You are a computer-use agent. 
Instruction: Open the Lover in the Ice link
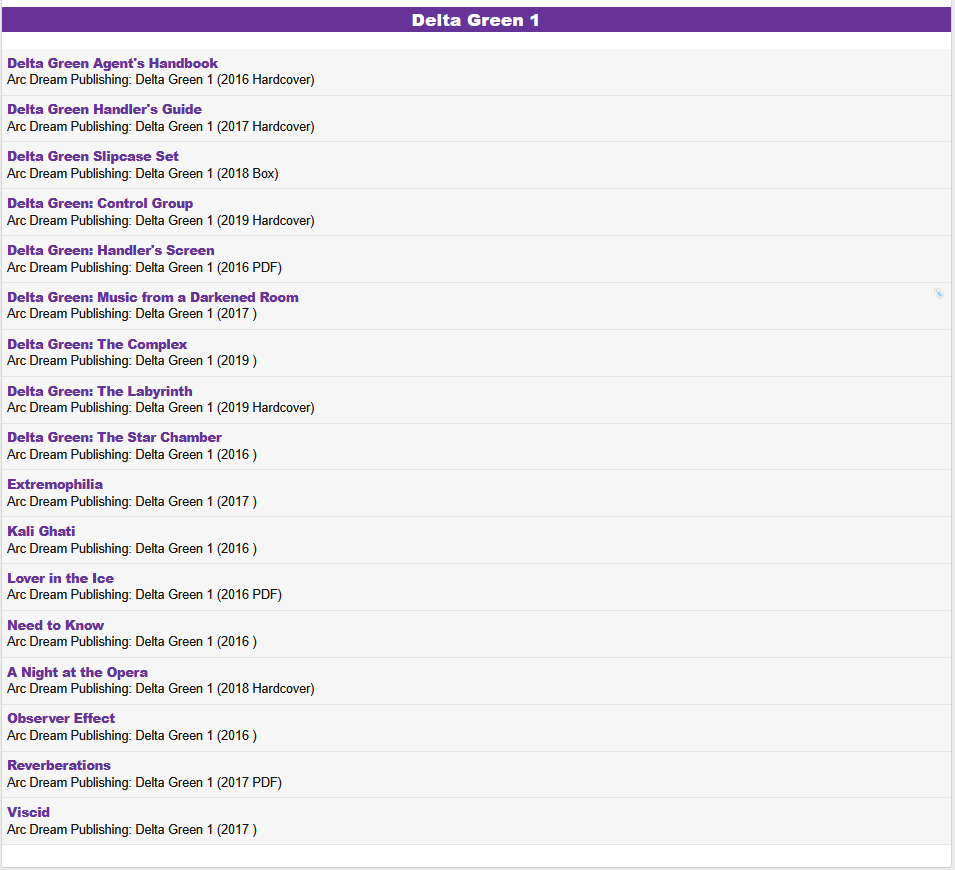60,578
